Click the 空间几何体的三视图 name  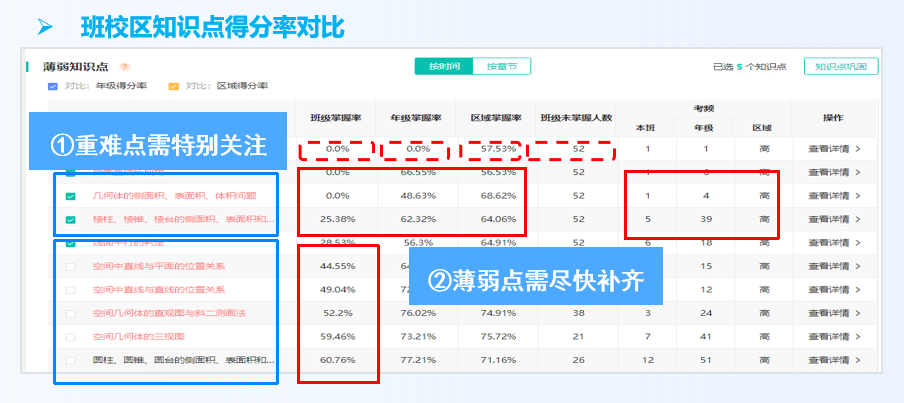click(x=138, y=337)
